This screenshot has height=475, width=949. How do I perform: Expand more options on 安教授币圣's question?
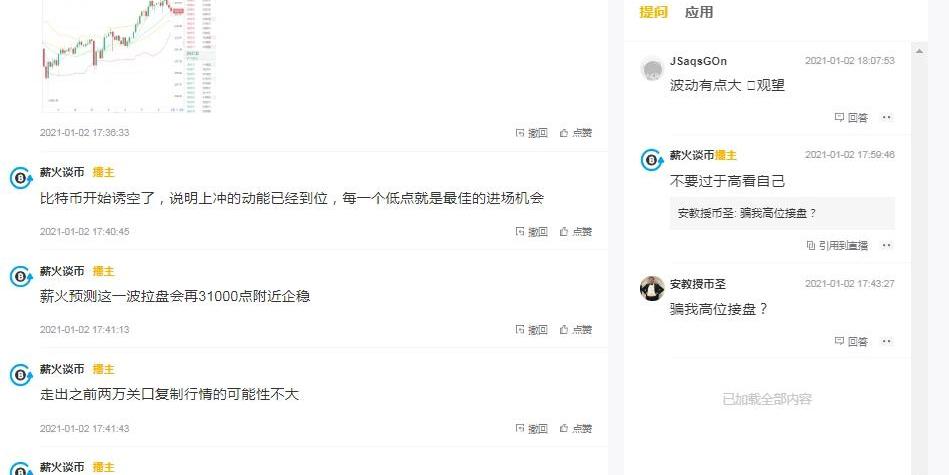click(886, 342)
